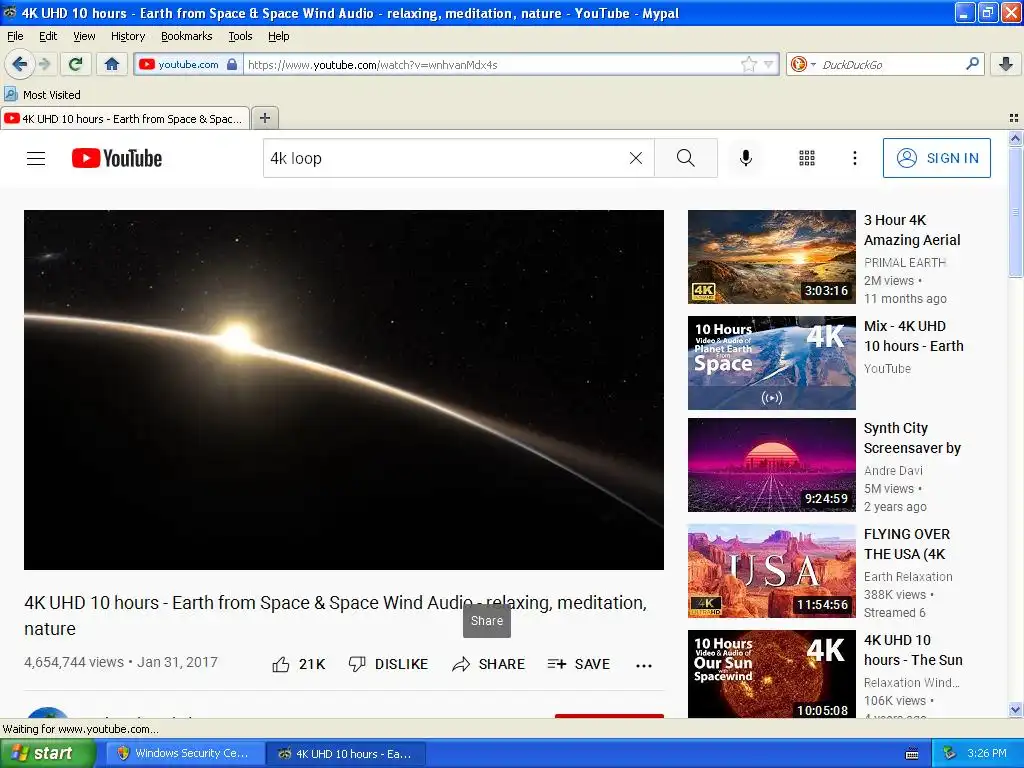The image size is (1024, 768).
Task: Switch to Windows Security Center taskbar item
Action: click(184, 754)
